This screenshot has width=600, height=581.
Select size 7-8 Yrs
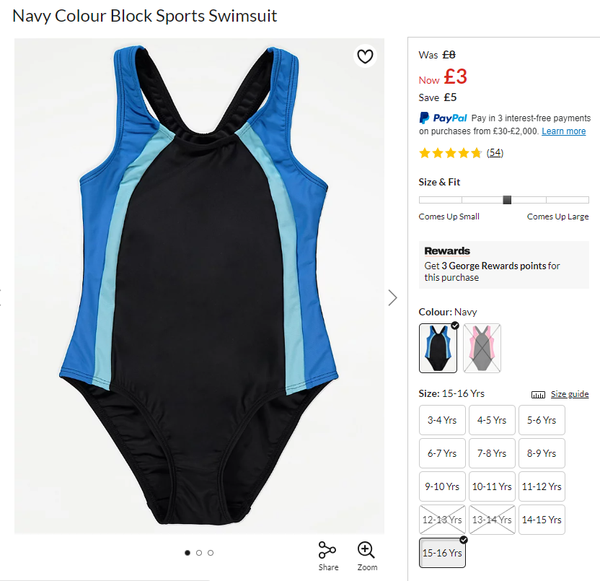492,454
